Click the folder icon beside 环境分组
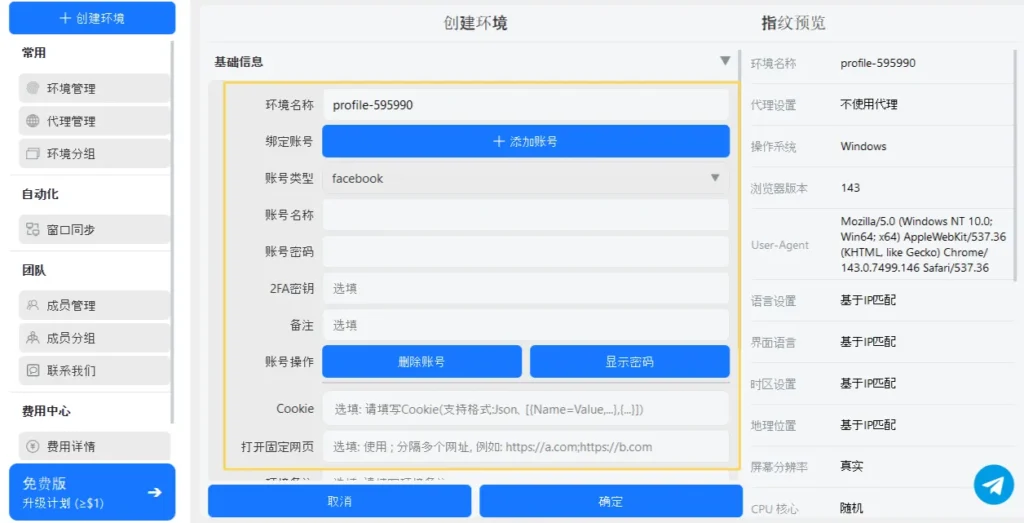This screenshot has width=1024, height=523. coord(33,154)
